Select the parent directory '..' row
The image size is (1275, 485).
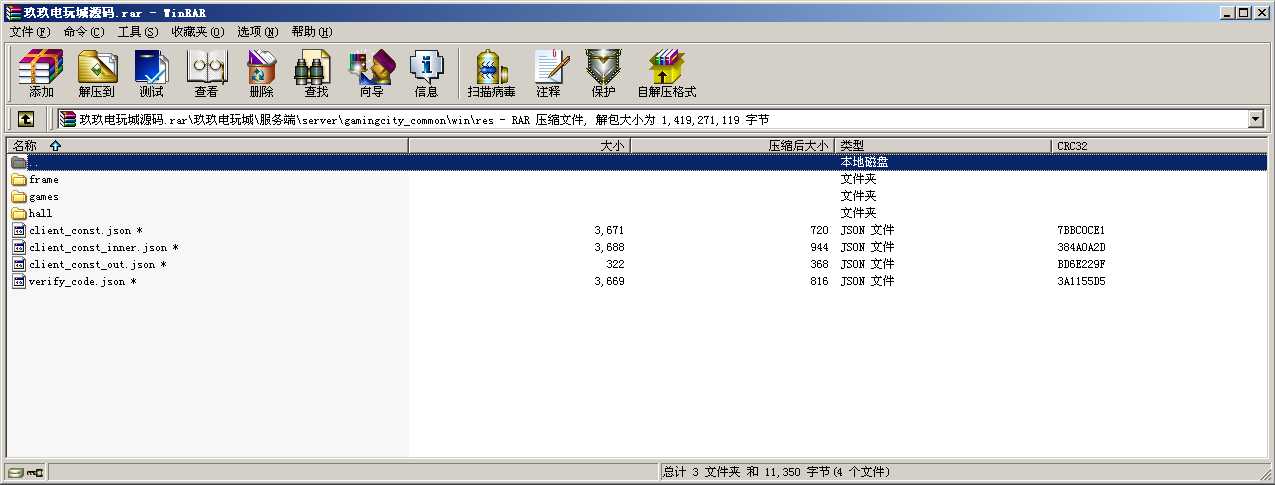pyautogui.click(x=637, y=162)
